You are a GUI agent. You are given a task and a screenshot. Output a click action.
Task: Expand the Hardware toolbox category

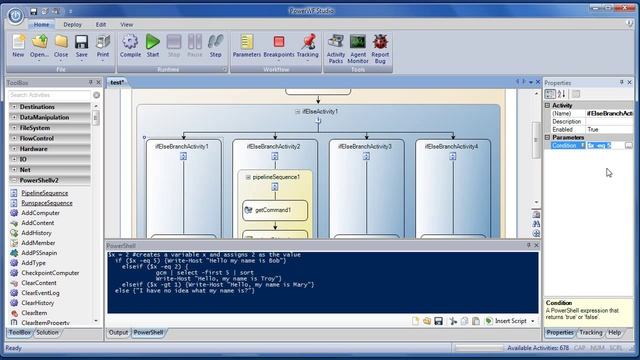(14, 149)
